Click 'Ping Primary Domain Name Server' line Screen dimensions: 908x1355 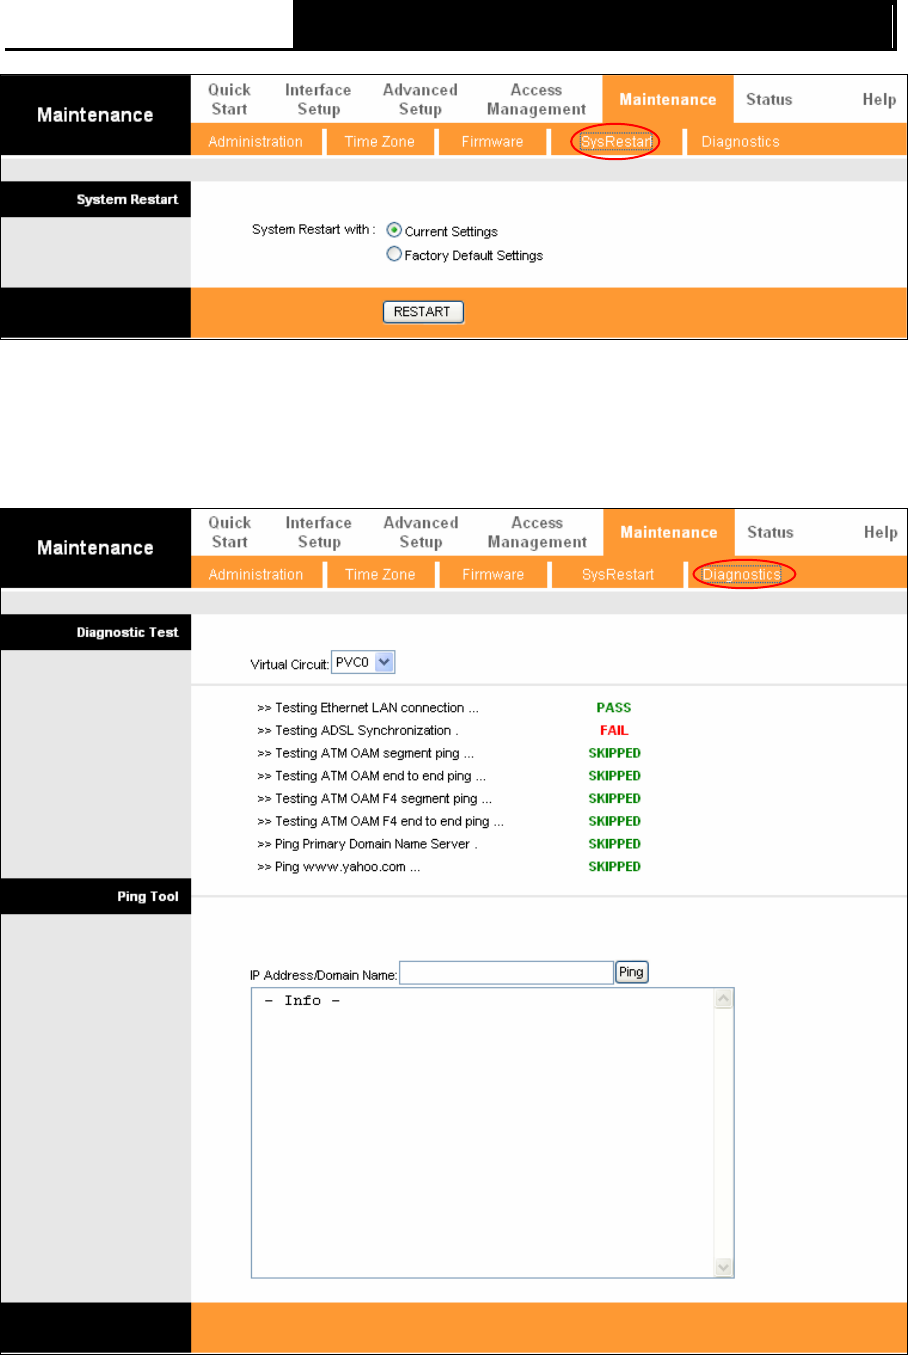(x=367, y=844)
